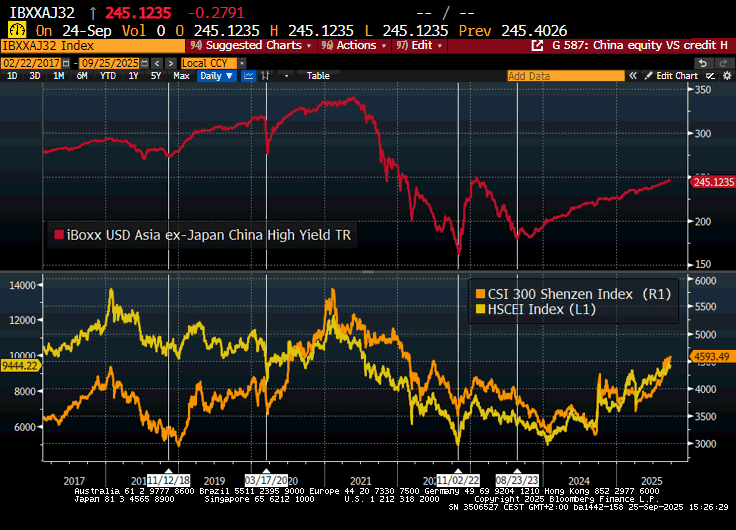Switch to line chart type icon
The width and height of the screenshot is (736, 530).
[x=249, y=76]
